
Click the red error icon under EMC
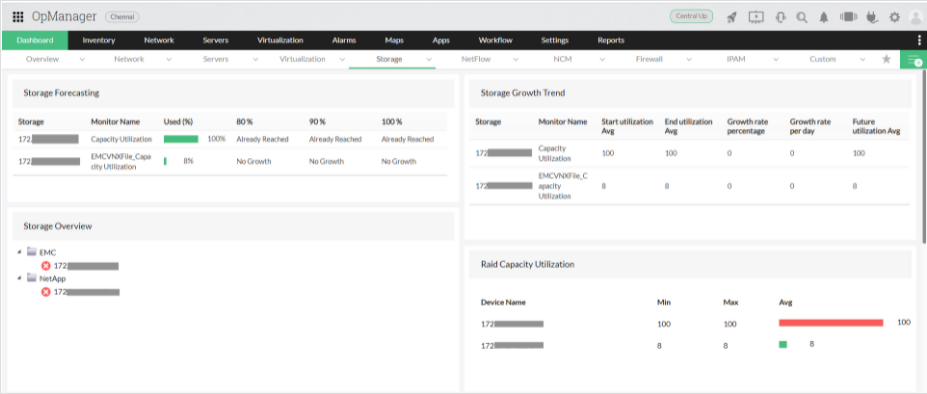[46, 266]
